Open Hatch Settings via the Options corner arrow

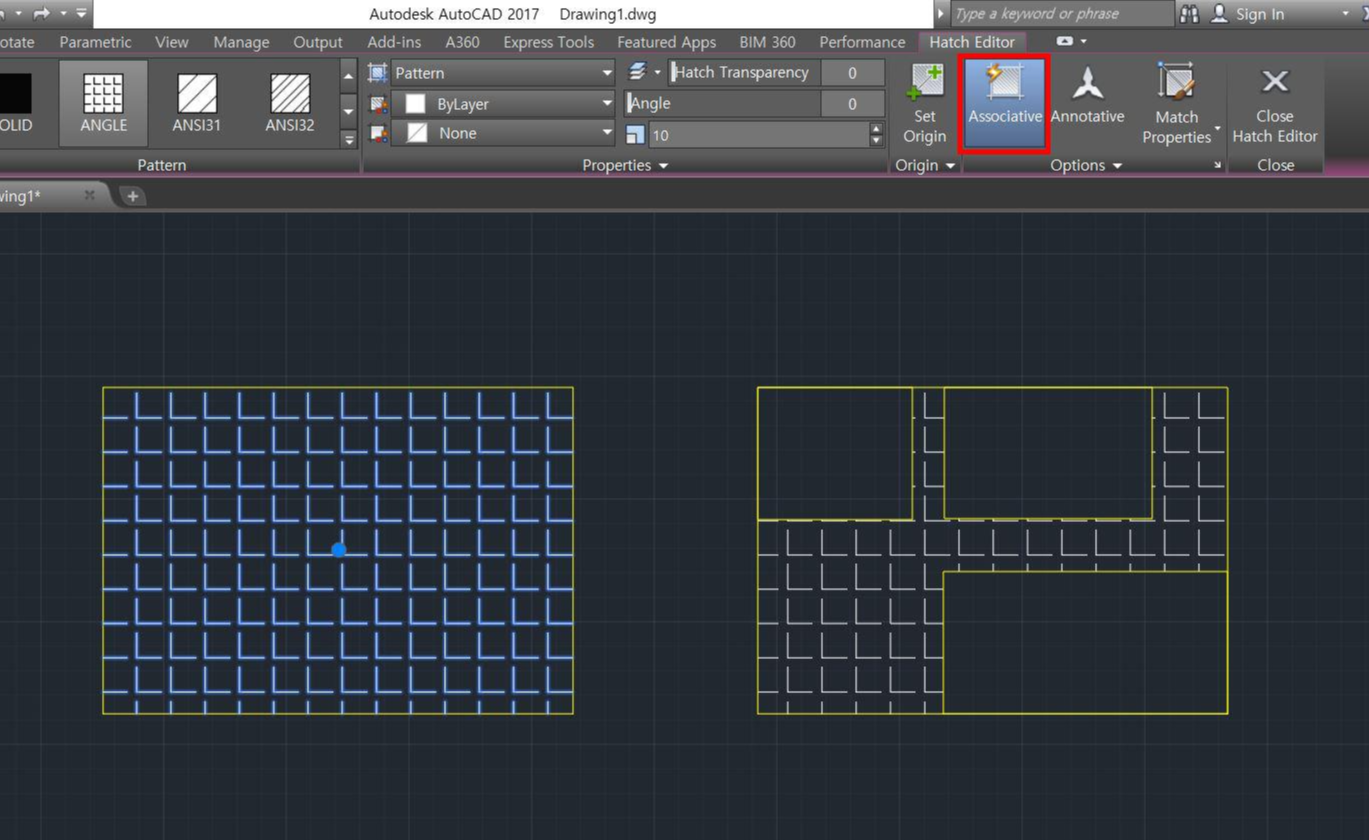click(1217, 166)
